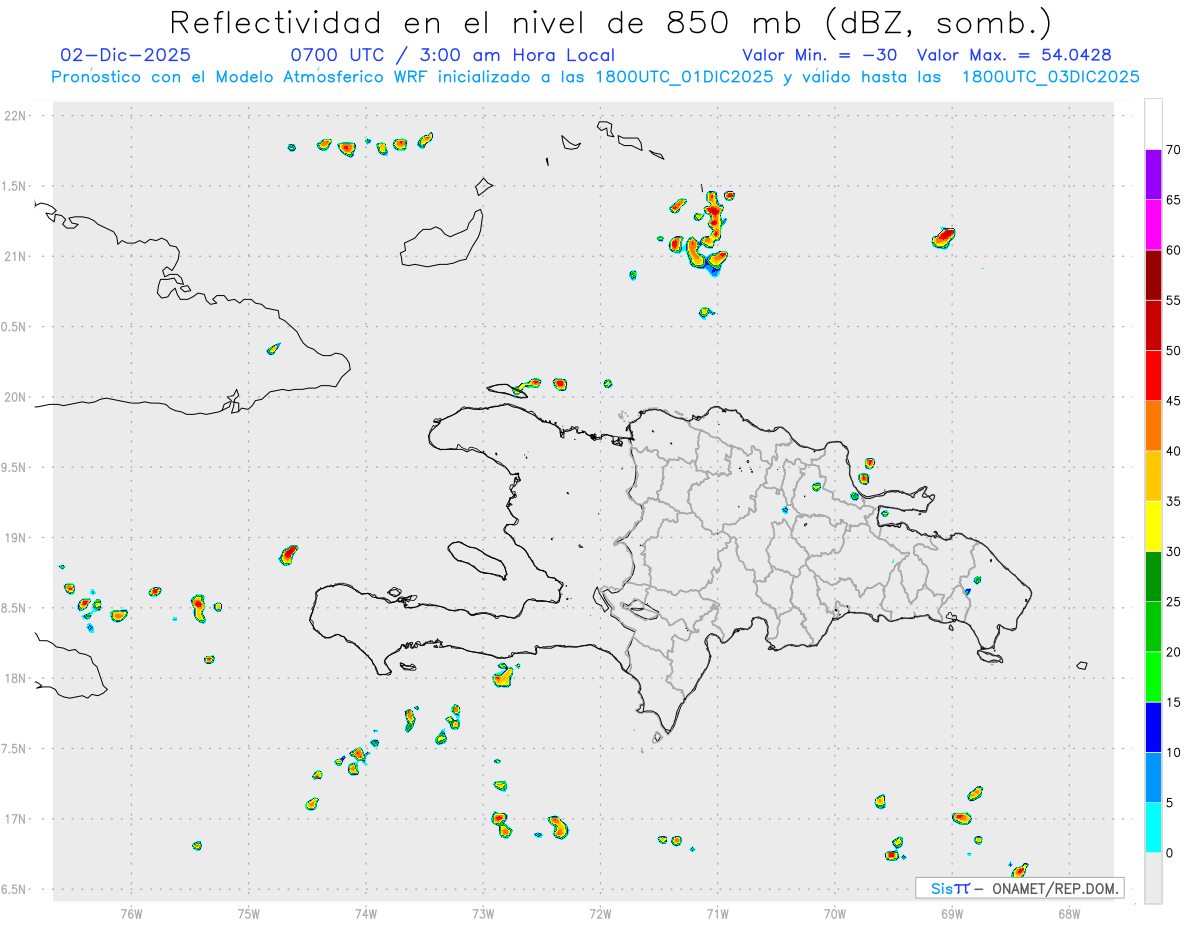This screenshot has height=927, width=1200.
Task: Select the longitude label '75W'
Action: click(x=249, y=913)
